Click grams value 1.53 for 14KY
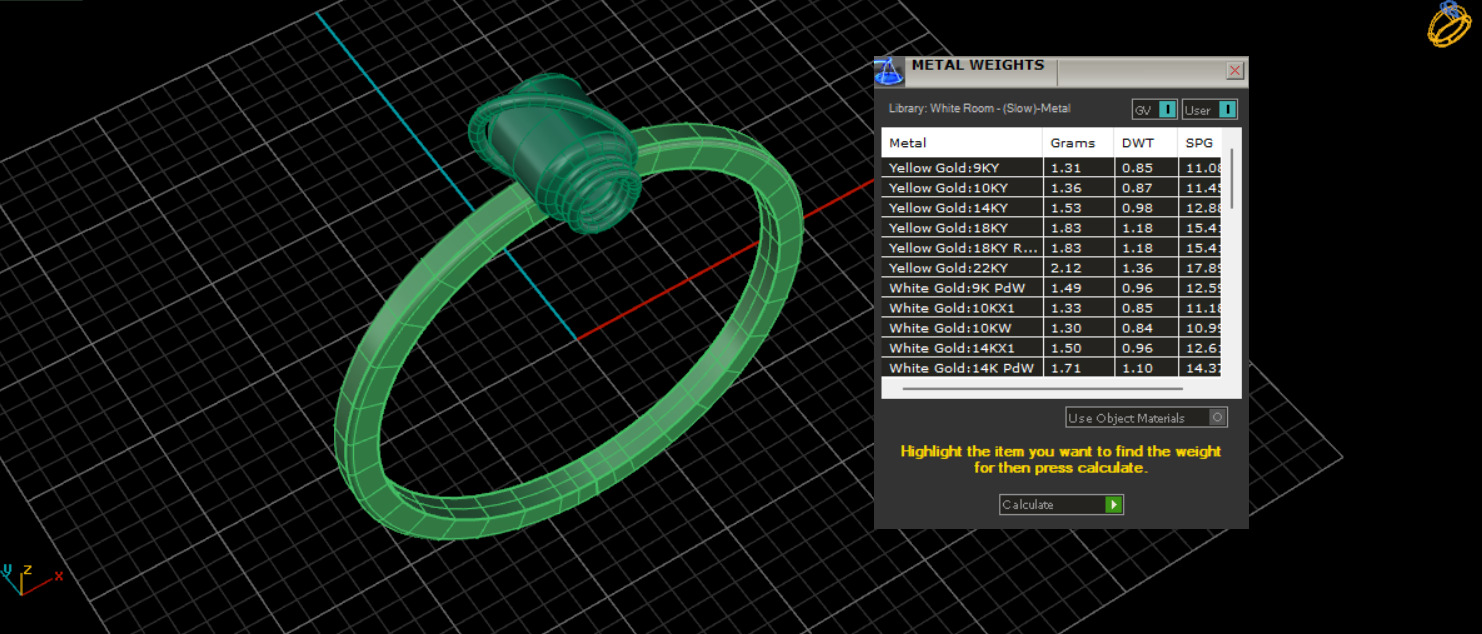 (x=1065, y=208)
